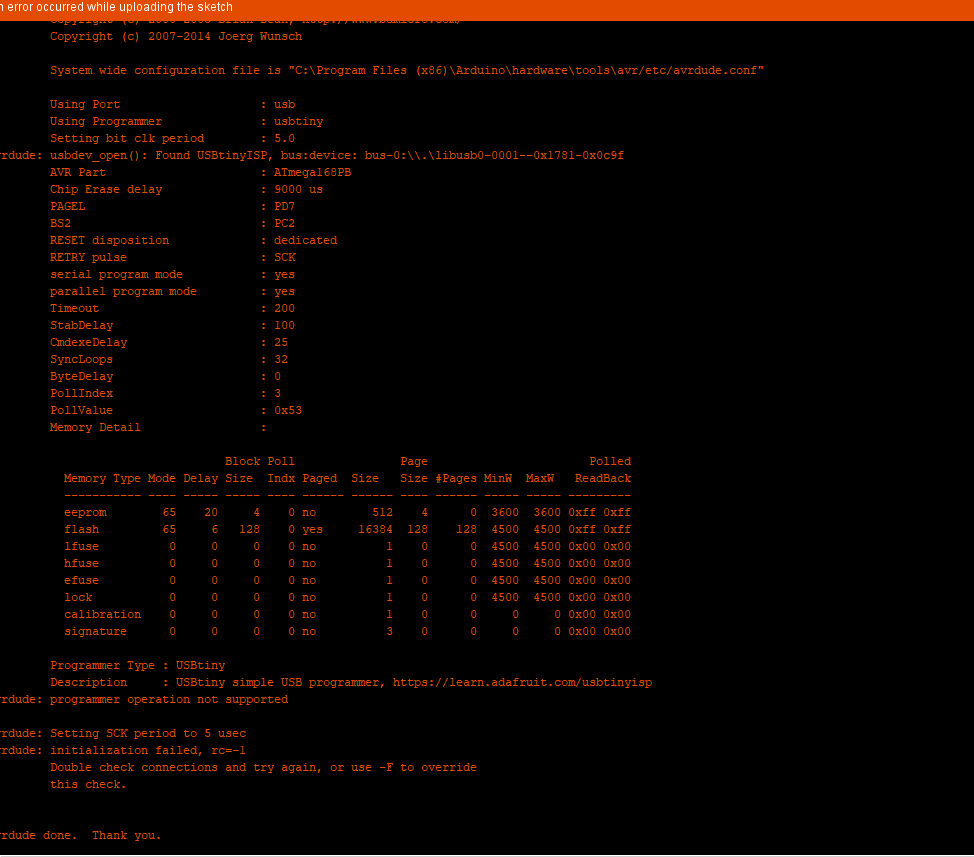Click the 'usbtiny' programmer value
The image size is (974, 857).
(299, 122)
